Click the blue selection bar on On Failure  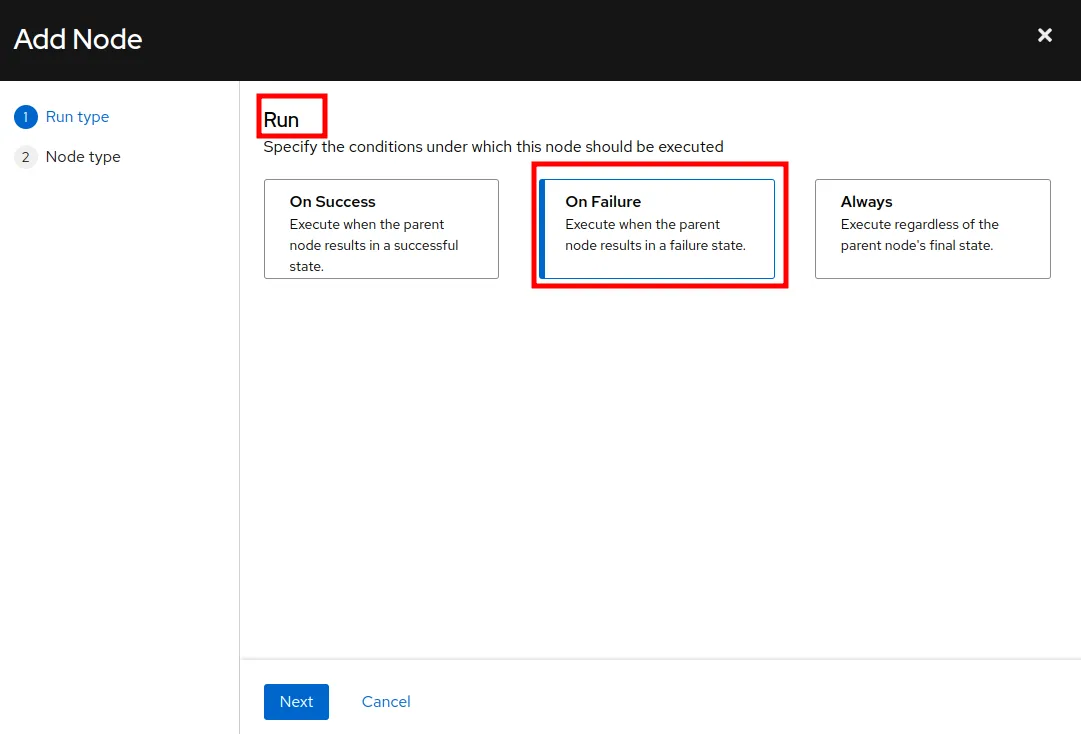(541, 229)
